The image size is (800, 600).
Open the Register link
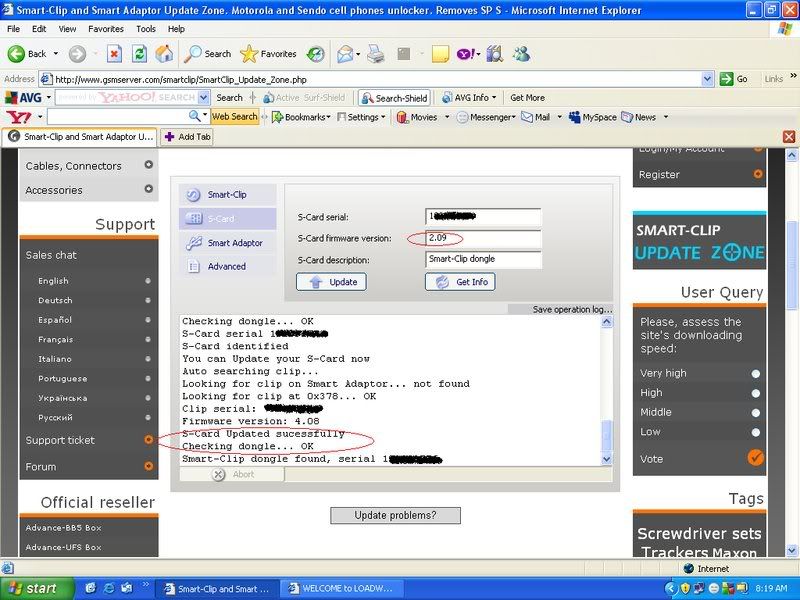(x=659, y=174)
